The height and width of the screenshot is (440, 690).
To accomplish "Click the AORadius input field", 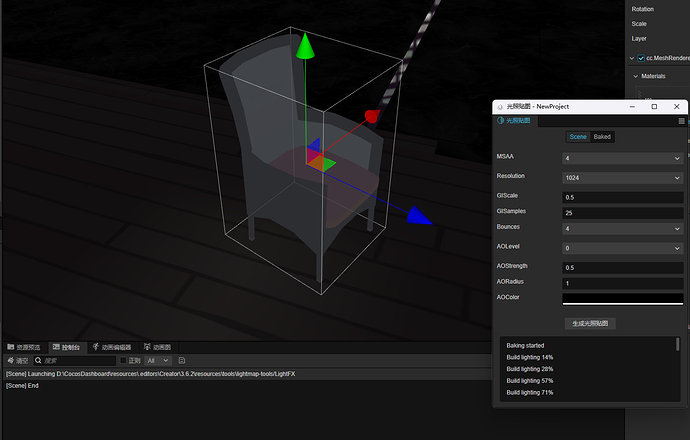I will (x=623, y=283).
